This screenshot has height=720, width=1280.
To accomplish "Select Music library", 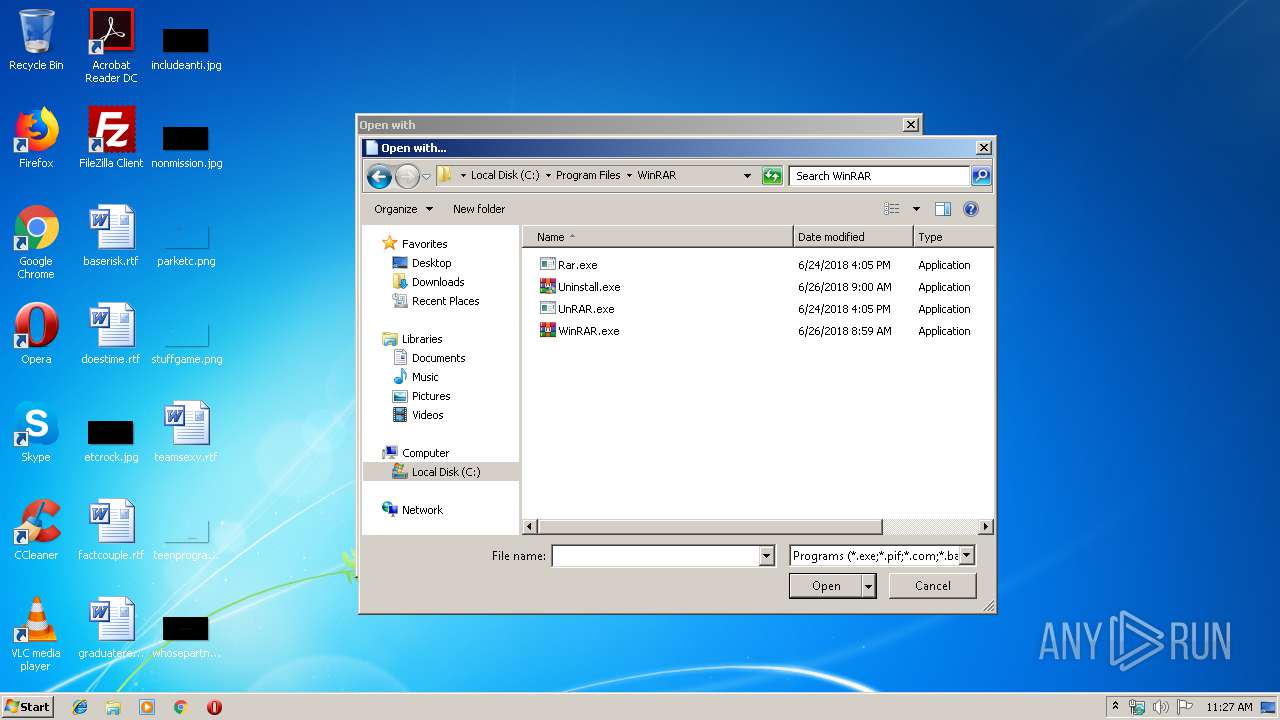I will pyautogui.click(x=425, y=377).
